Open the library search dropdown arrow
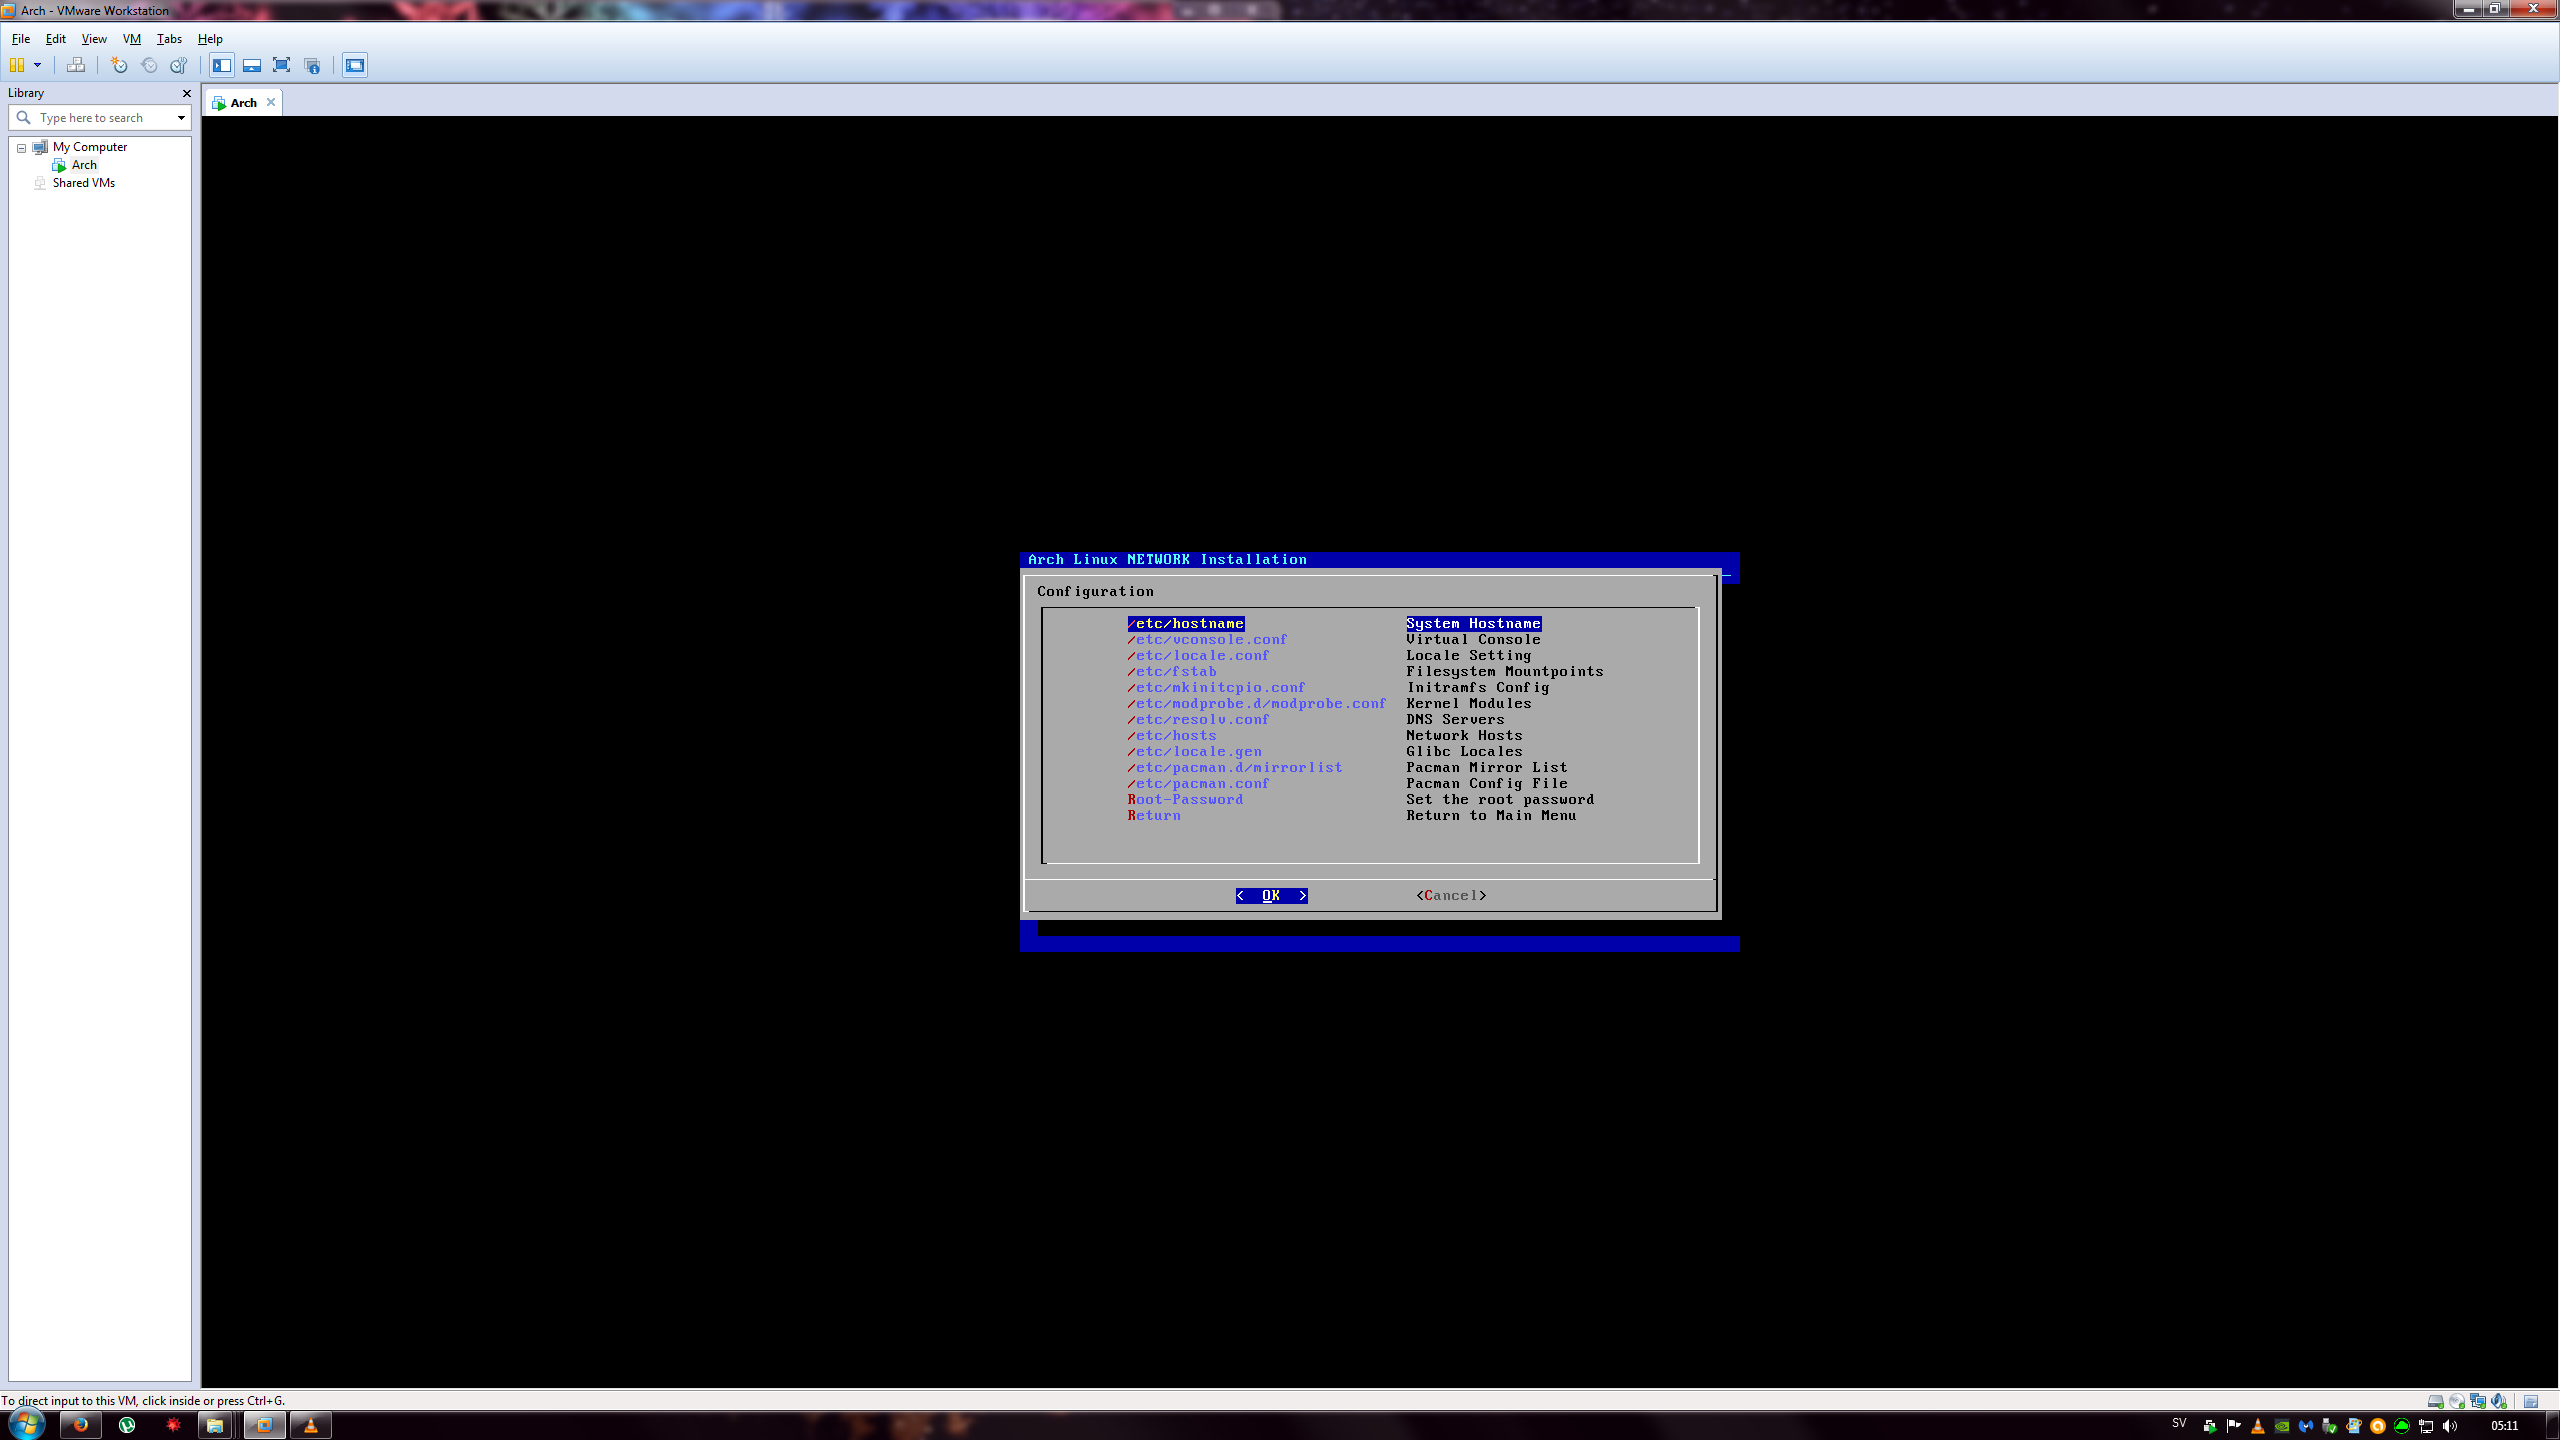Image resolution: width=2560 pixels, height=1440 pixels. pos(181,118)
